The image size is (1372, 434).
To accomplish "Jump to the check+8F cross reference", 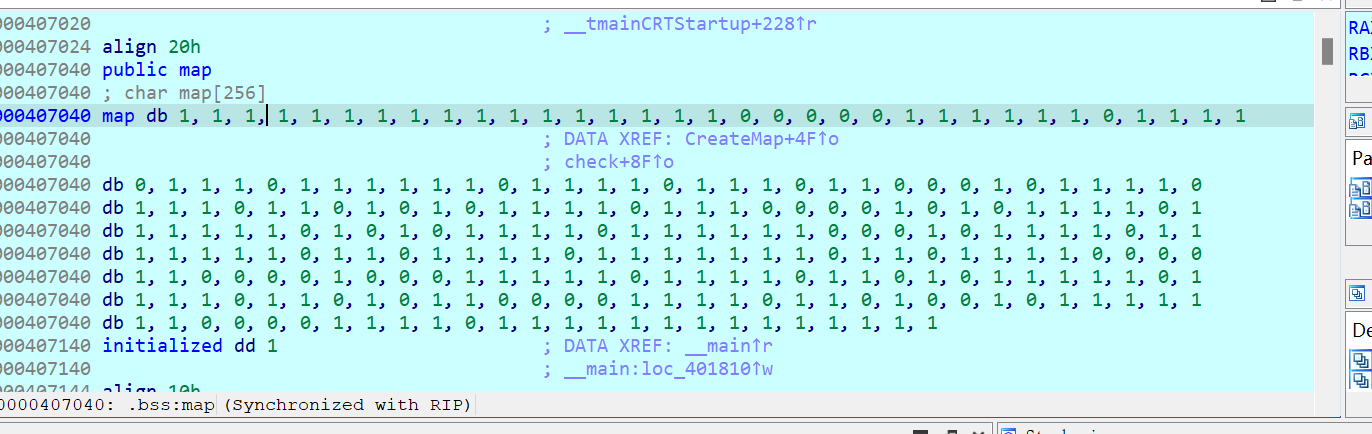I will [x=619, y=162].
